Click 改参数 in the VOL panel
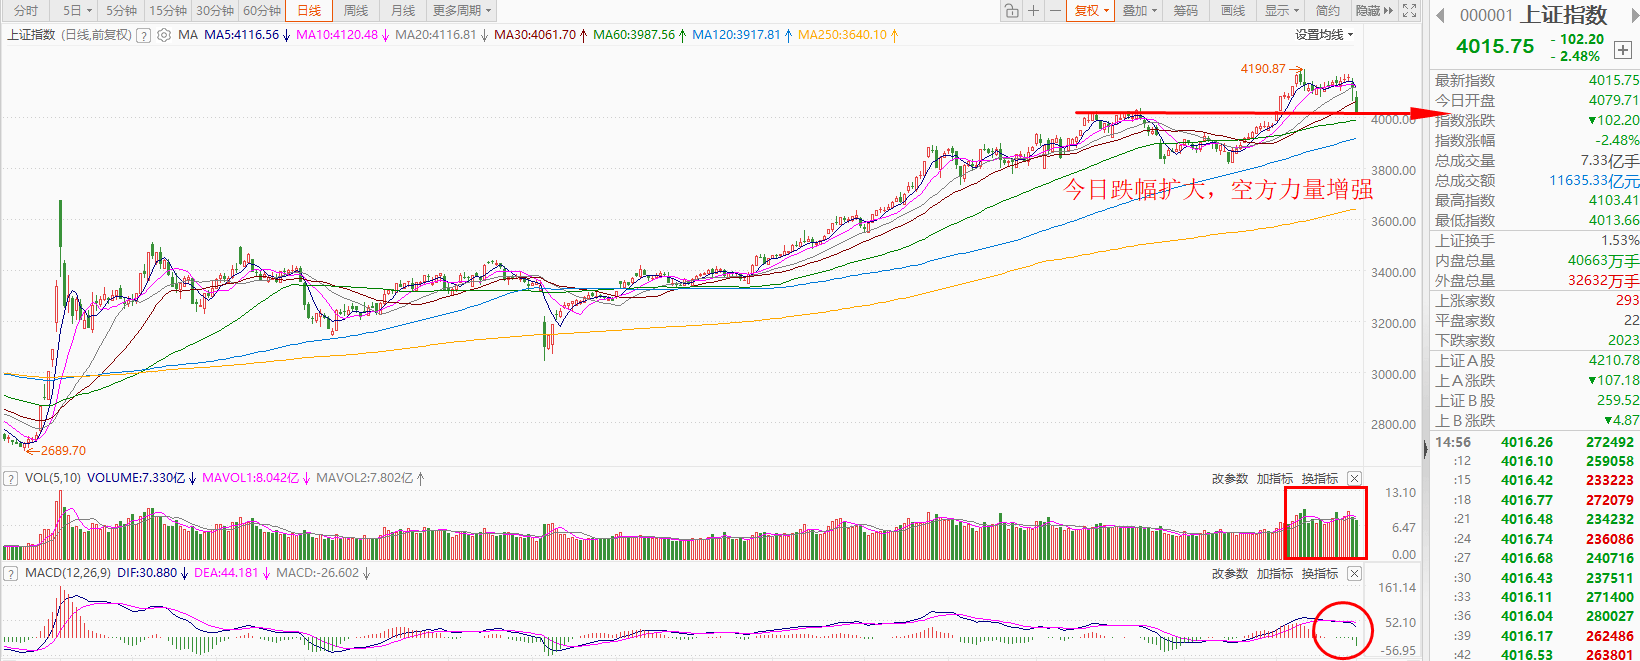Viewport: 1640px width, 661px height. pyautogui.click(x=1229, y=479)
